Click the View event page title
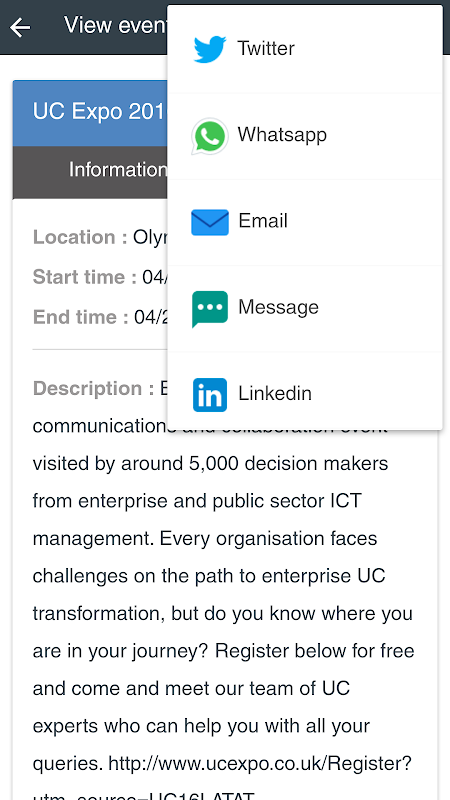Screen dimensions: 450x800 (x=115, y=25)
